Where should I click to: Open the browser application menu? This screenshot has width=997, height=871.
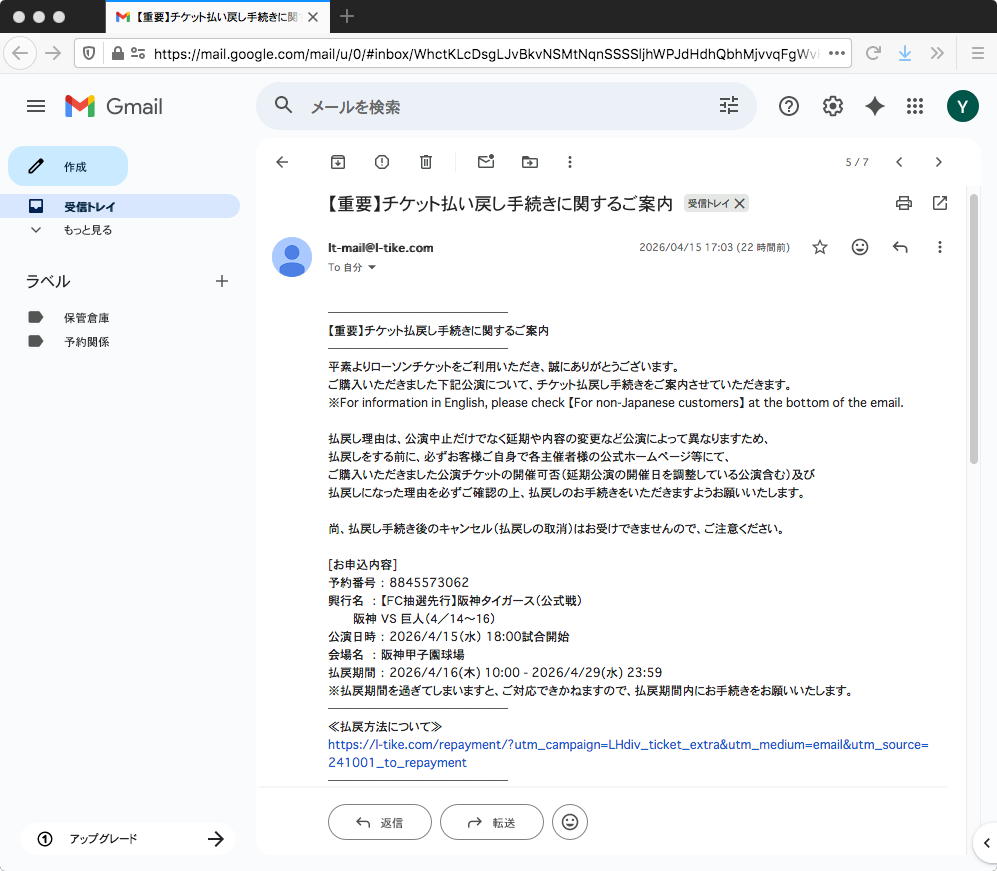pyautogui.click(x=978, y=53)
